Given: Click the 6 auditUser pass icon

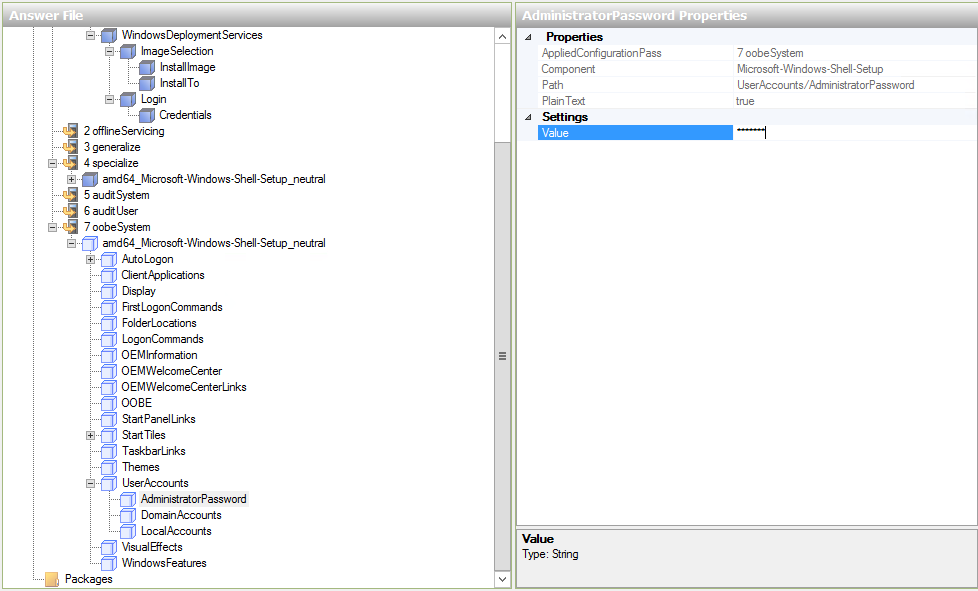Looking at the screenshot, I should pos(70,211).
